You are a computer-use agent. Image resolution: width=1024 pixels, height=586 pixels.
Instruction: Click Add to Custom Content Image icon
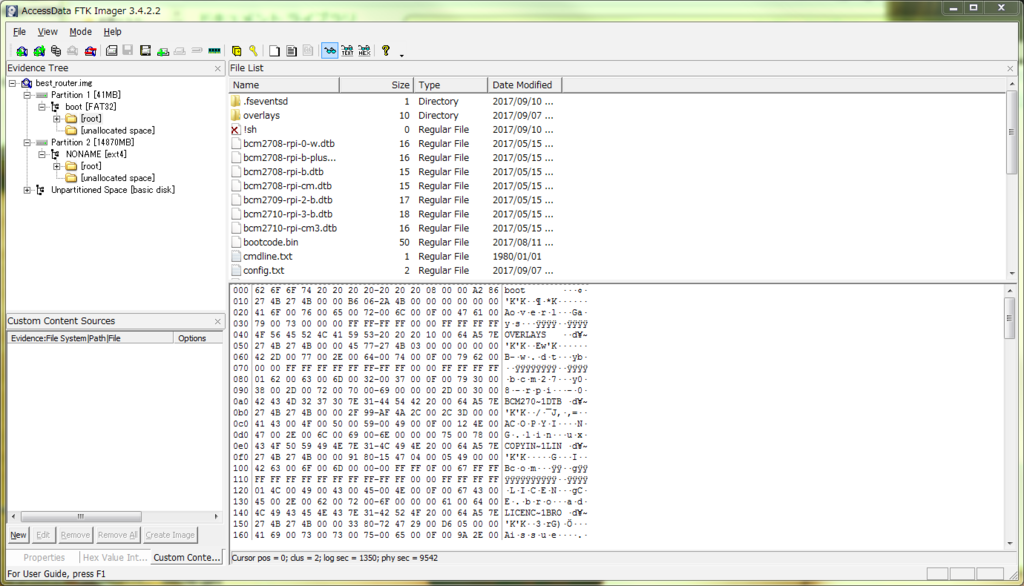(x=163, y=51)
